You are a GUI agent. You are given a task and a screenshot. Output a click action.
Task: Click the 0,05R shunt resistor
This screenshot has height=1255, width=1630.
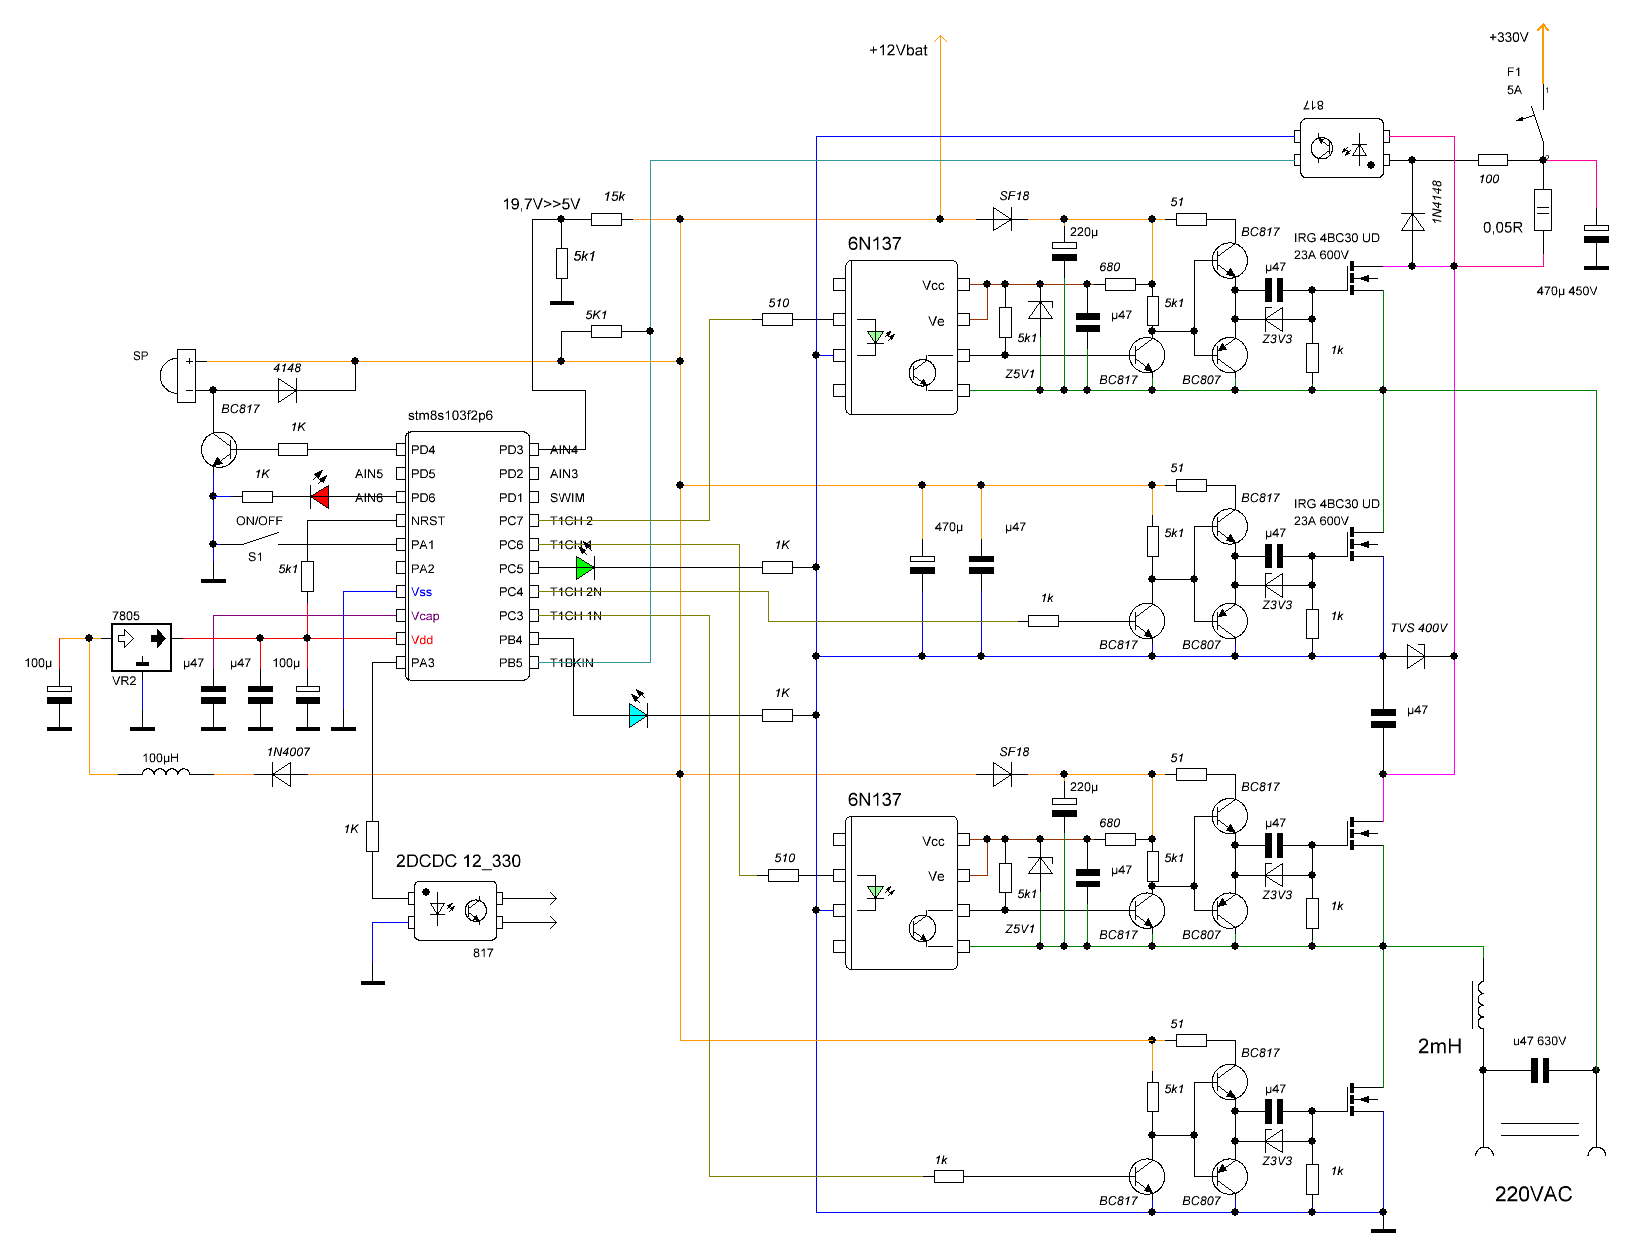tap(1543, 210)
